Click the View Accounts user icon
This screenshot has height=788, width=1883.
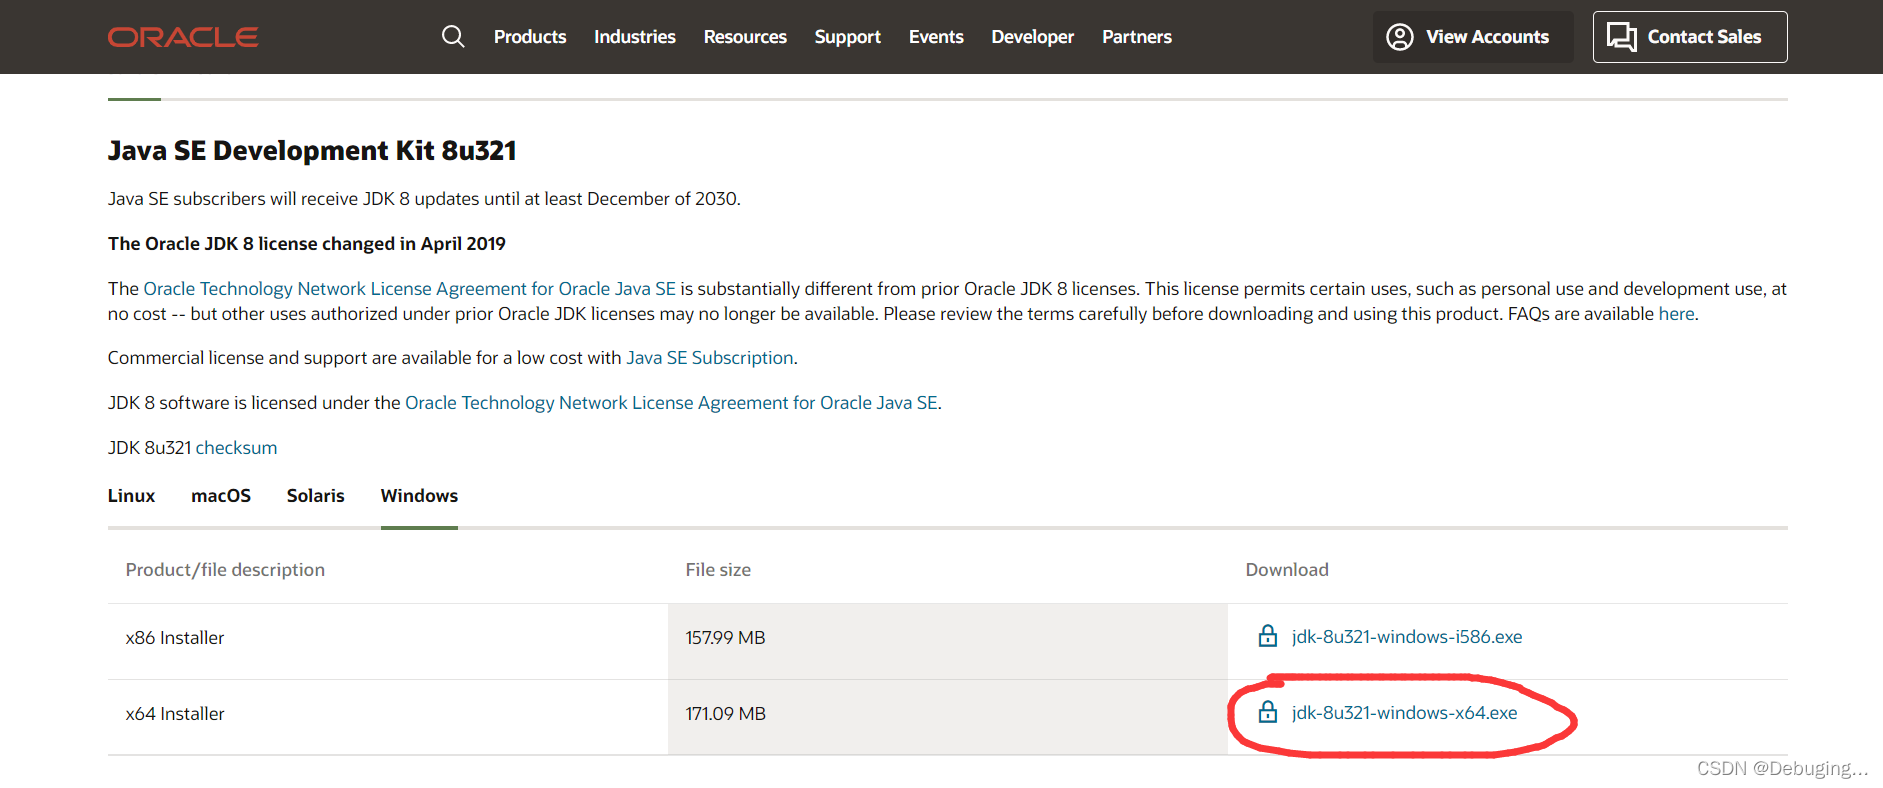click(x=1400, y=37)
